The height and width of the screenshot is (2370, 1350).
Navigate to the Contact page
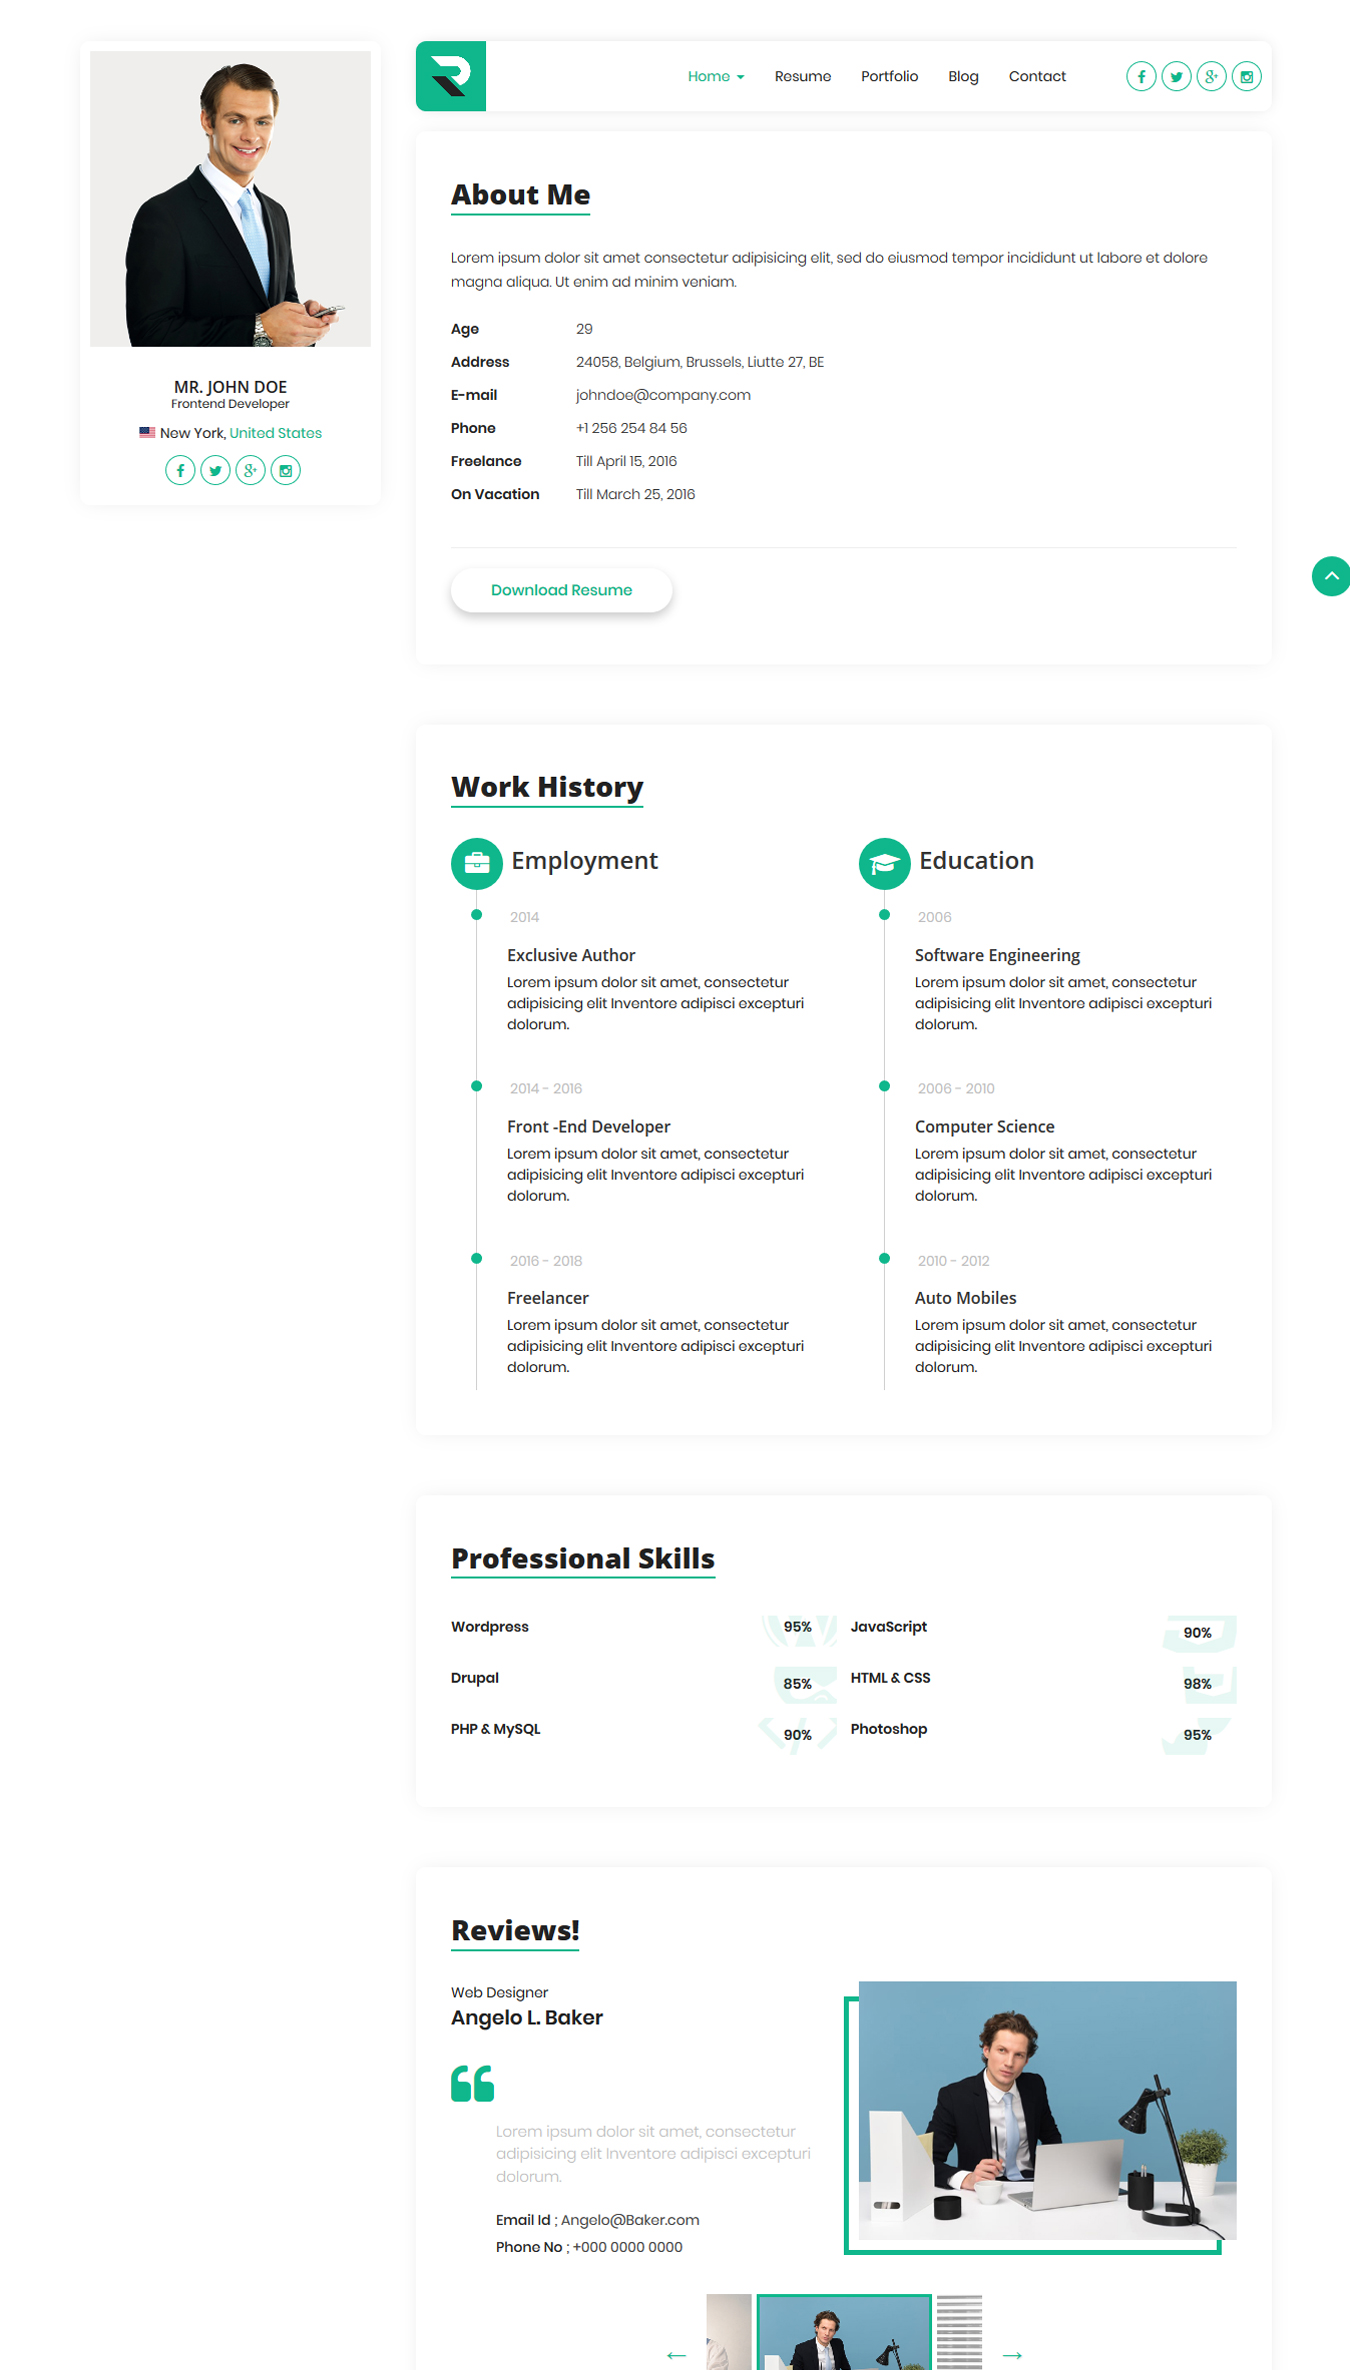coord(1037,77)
